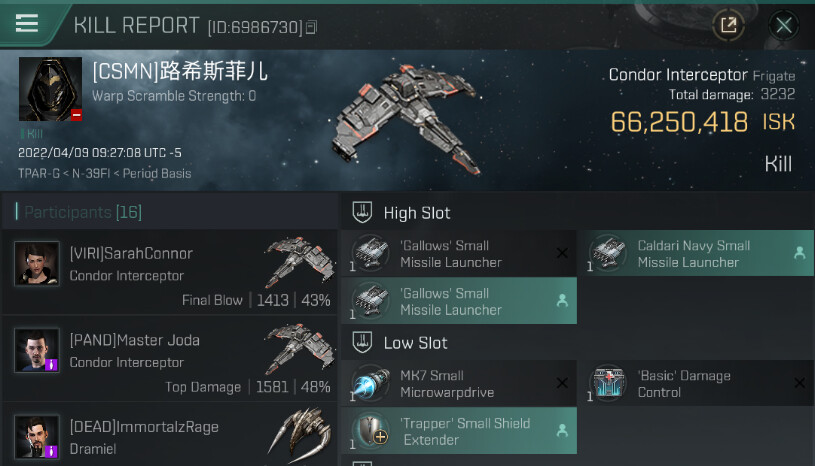Viewport: 815px width, 466px height.
Task: Open ImmortalzRage participant entry
Action: pos(170,435)
